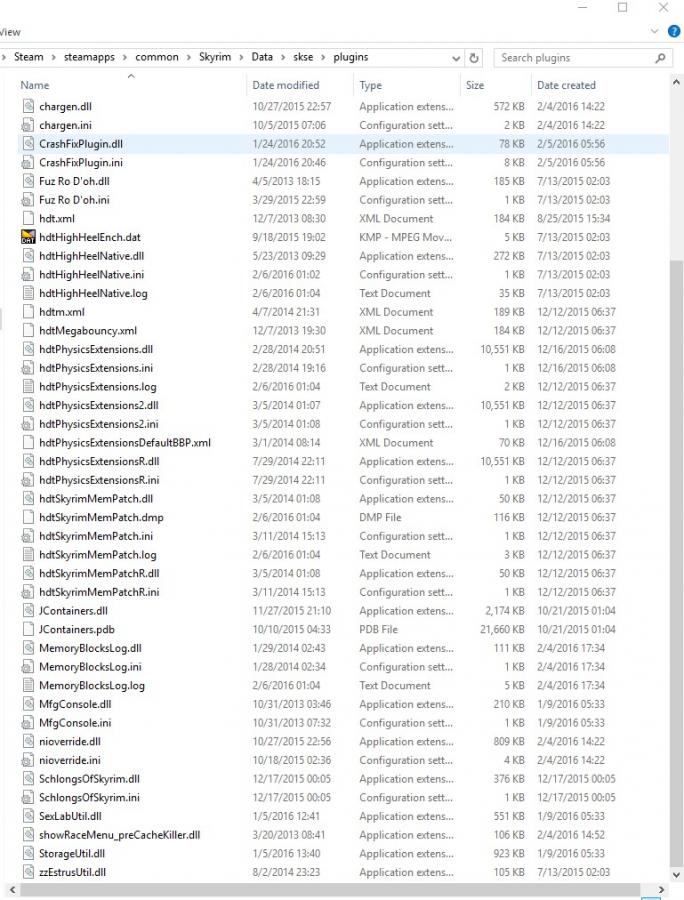Click the JContainers.pdb file icon
Image resolution: width=684 pixels, height=900 pixels.
click(28, 629)
